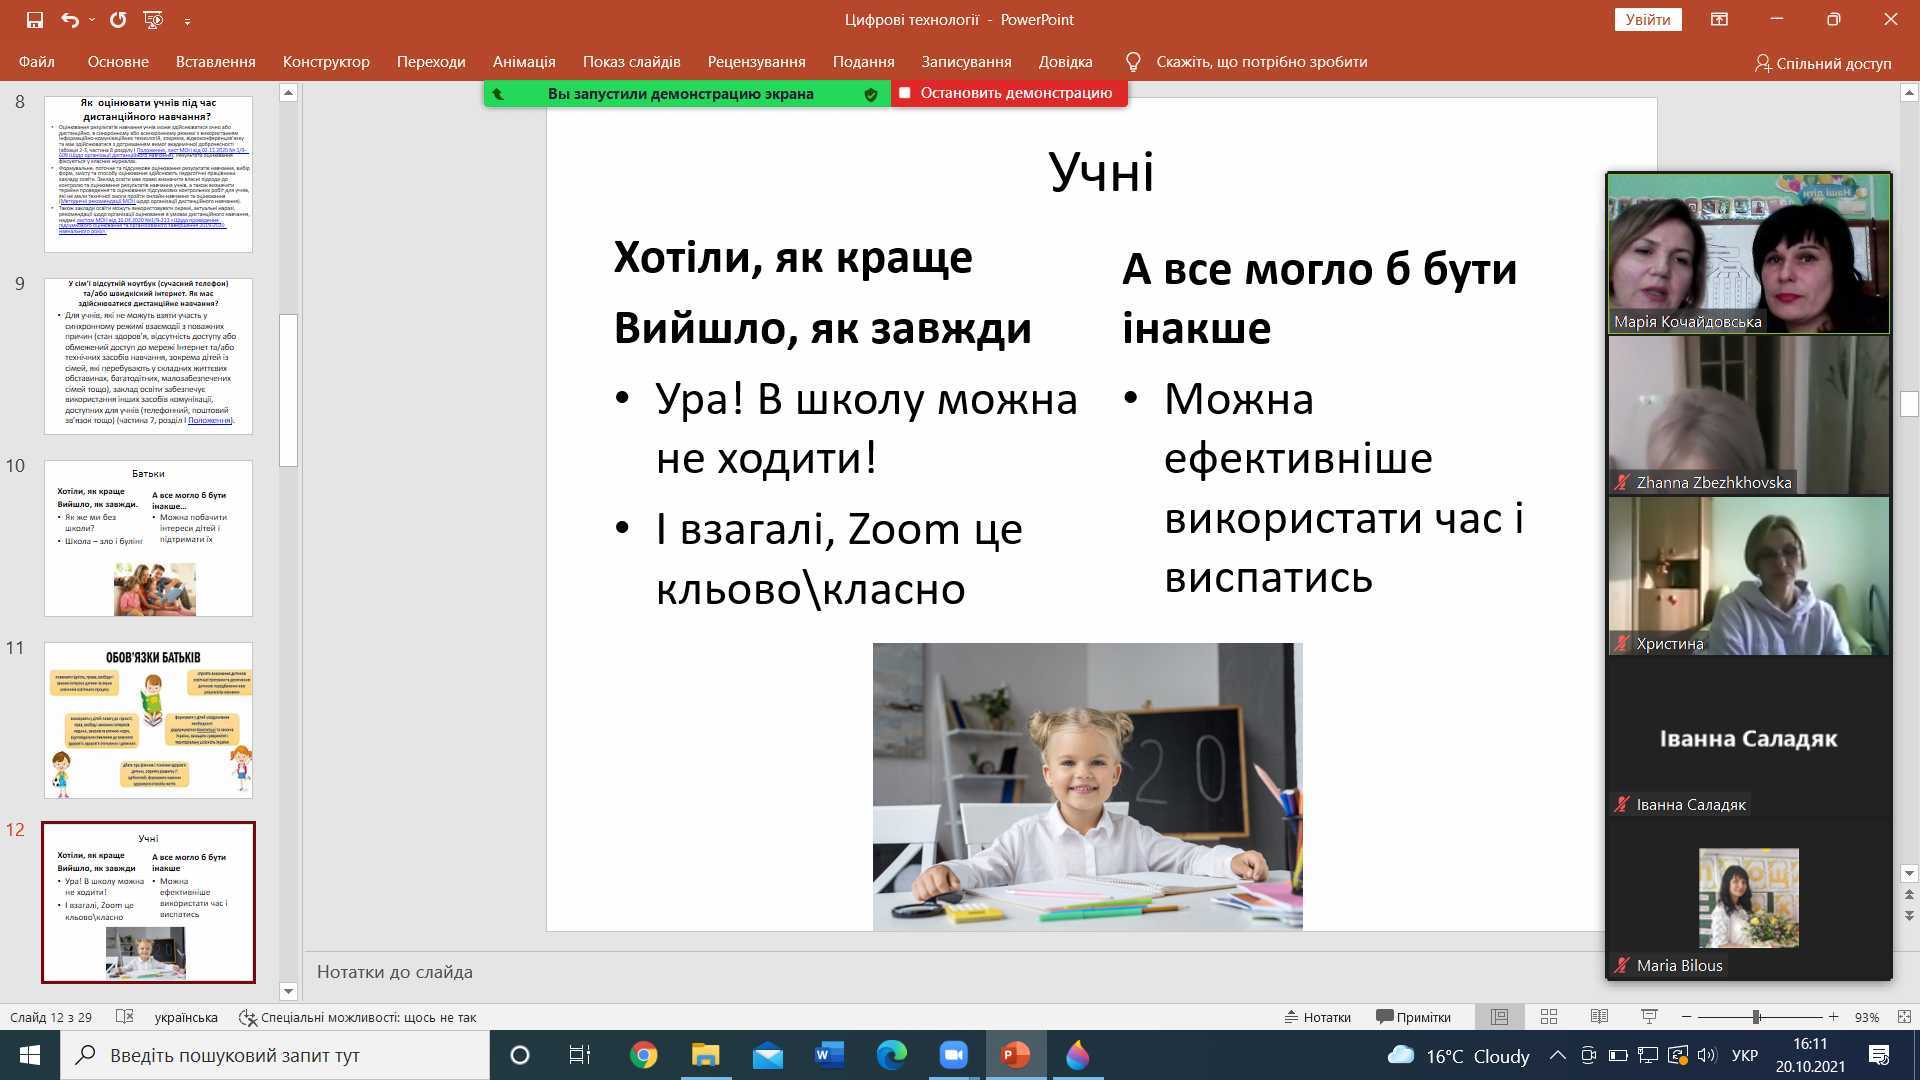Screen dimensions: 1920x1080
Task: Click the Save icon in quick access toolbar
Action: [x=35, y=20]
